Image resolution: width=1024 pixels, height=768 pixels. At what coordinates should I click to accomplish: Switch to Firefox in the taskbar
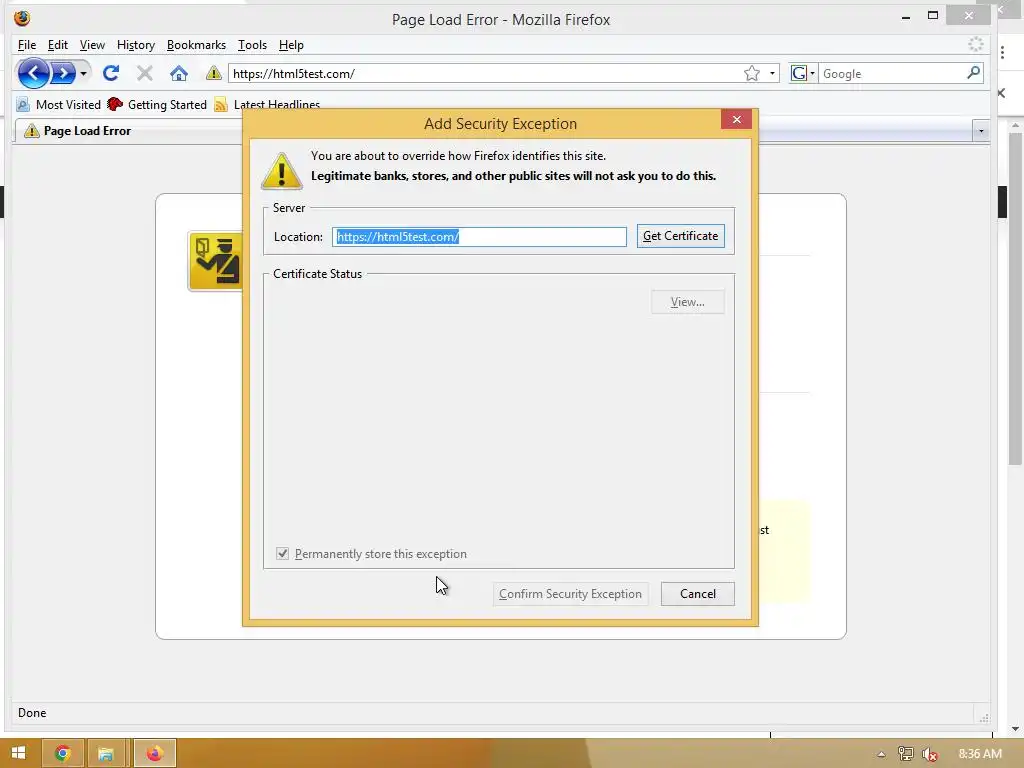point(155,754)
